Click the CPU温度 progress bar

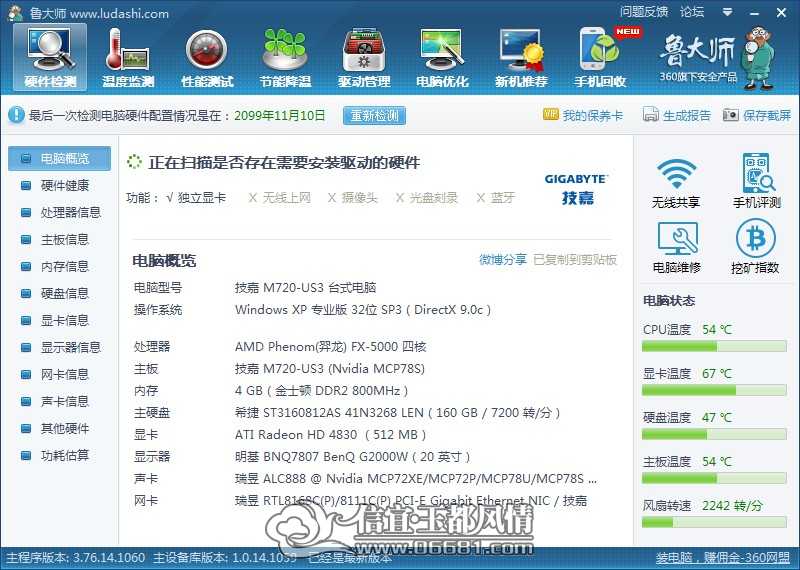click(x=714, y=347)
